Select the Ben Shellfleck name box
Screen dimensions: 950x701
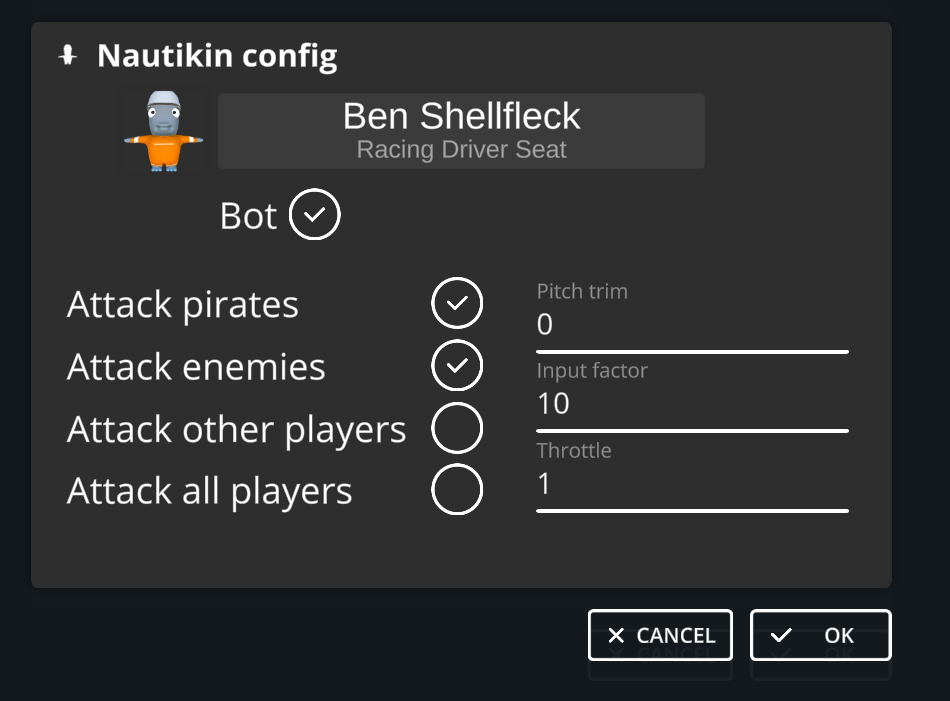click(x=461, y=131)
